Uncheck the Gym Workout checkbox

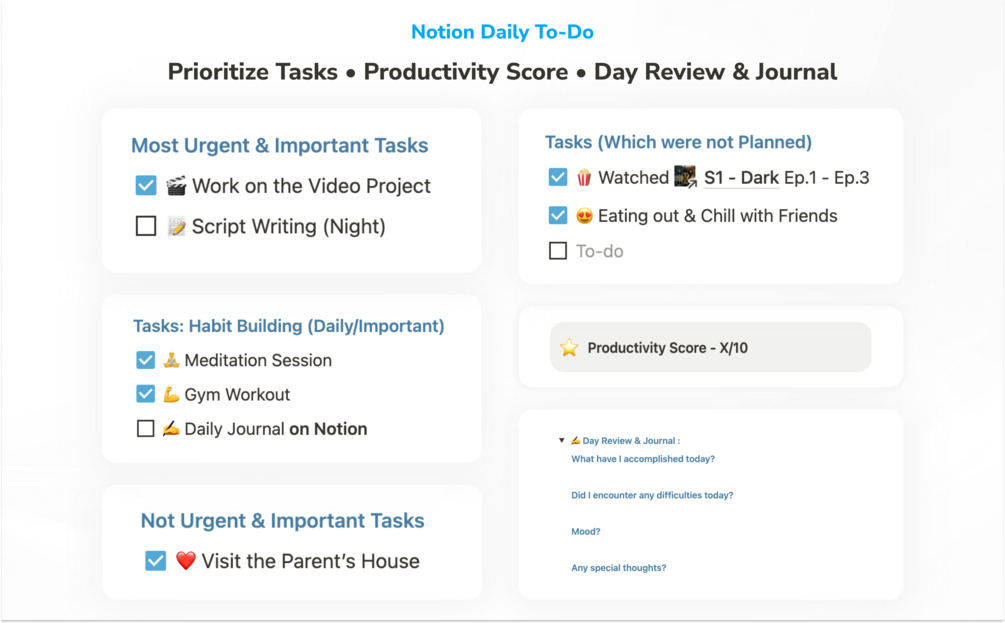146,395
